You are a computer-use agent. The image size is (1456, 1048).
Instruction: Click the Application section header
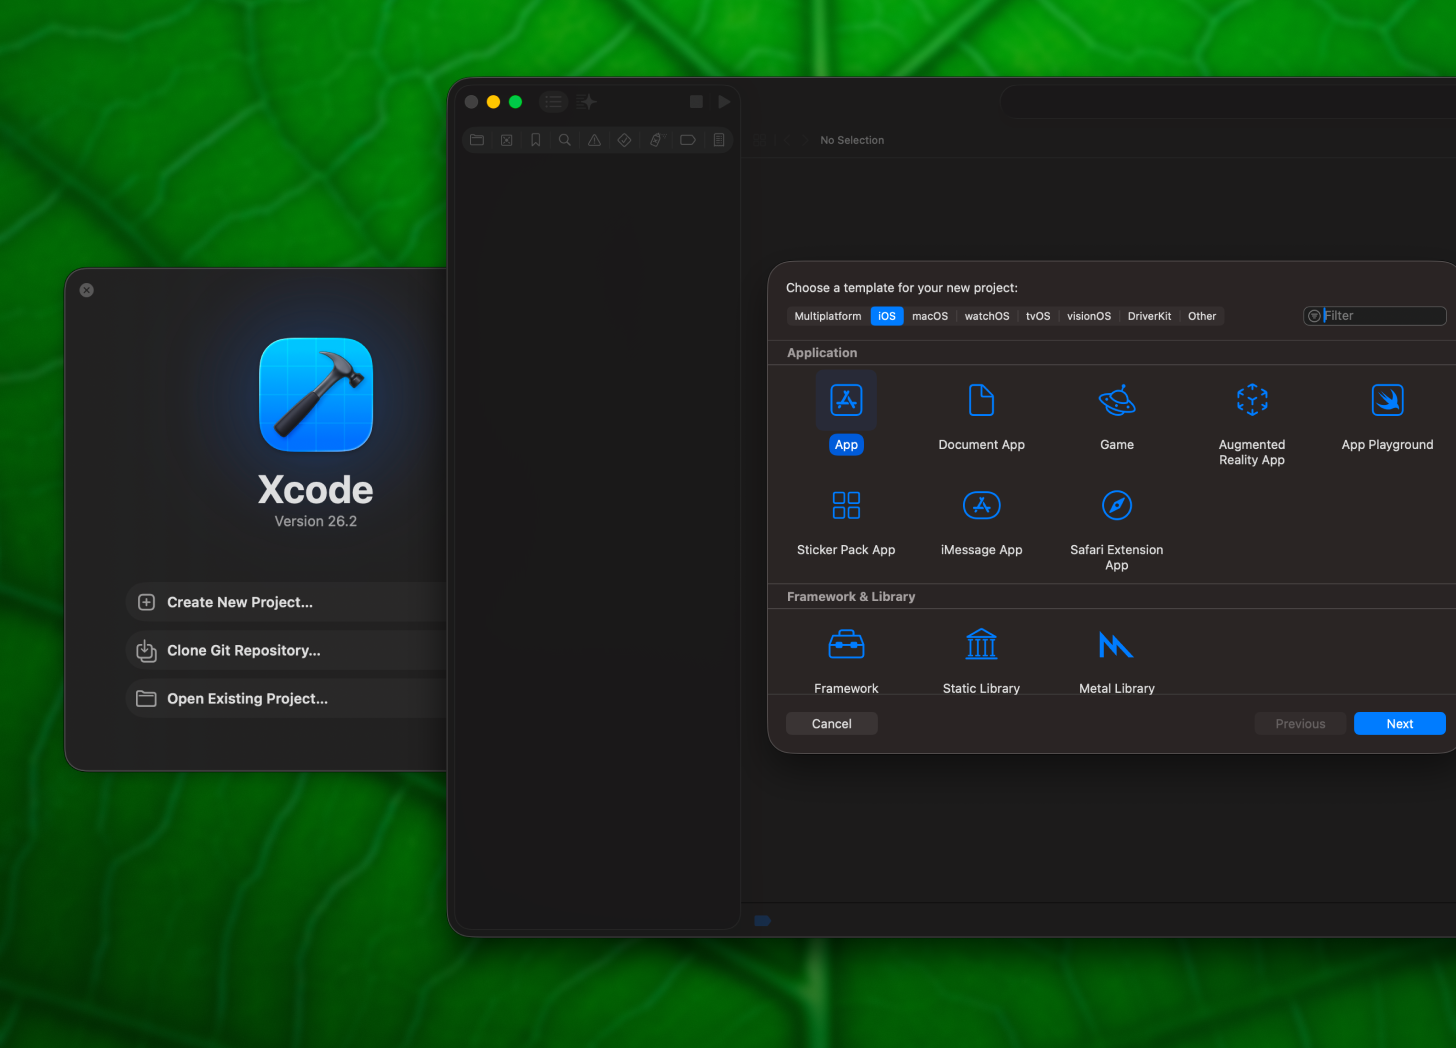click(822, 353)
